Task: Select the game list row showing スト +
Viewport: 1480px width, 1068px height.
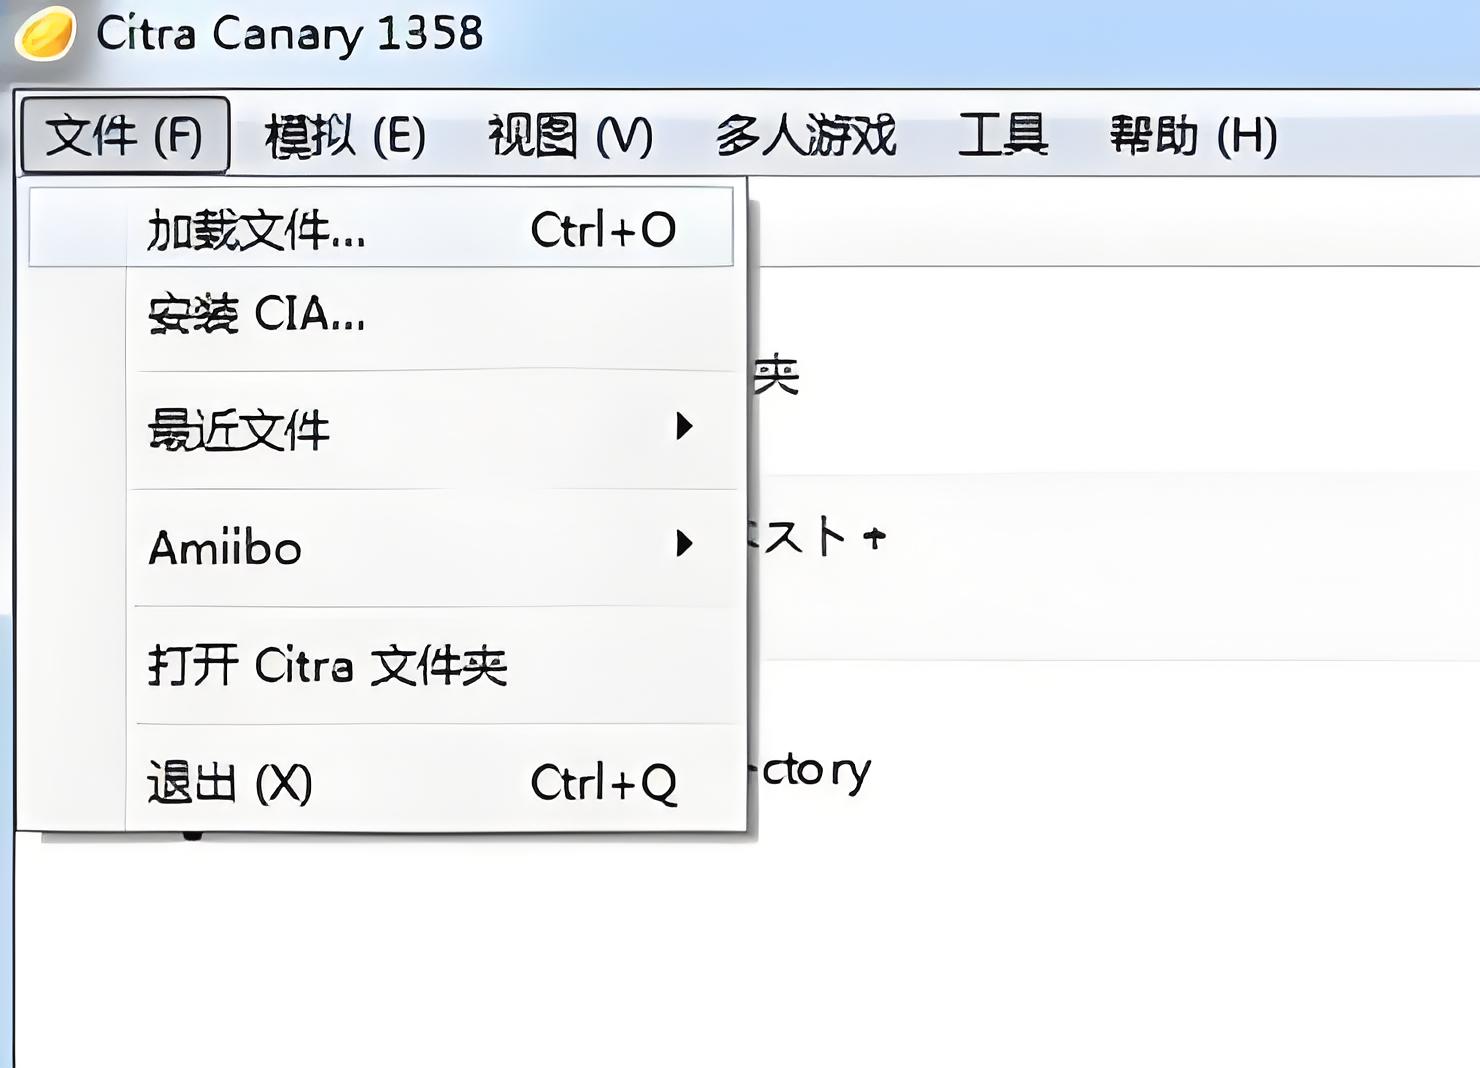Action: tap(1114, 567)
